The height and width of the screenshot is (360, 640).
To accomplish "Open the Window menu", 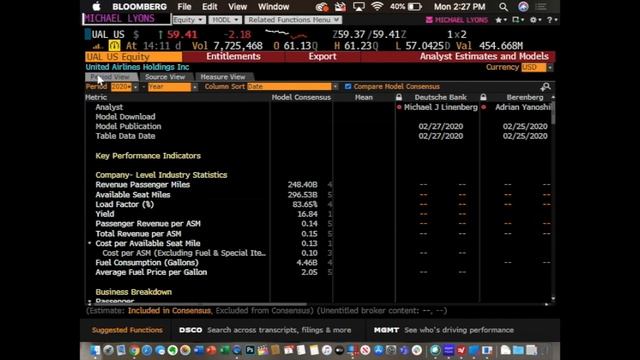I will tap(273, 7).
